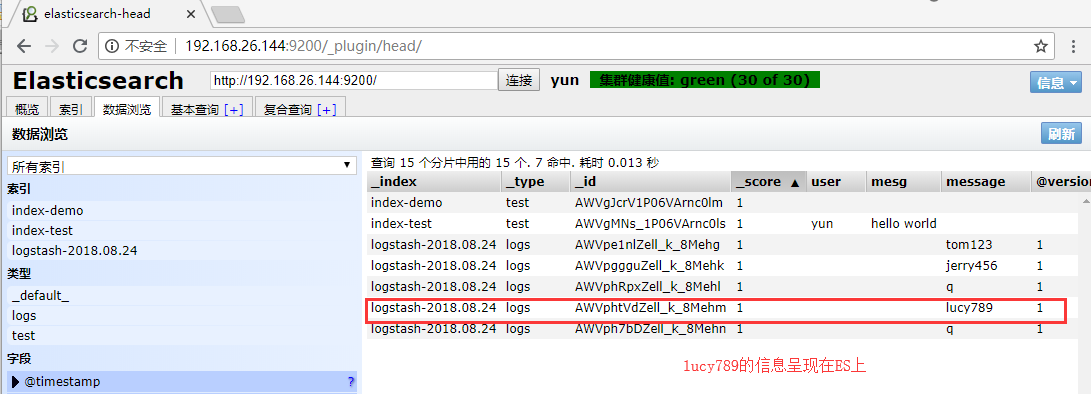Filter by logs type in sidebar
Viewport: 1091px width, 394px height.
182,315
